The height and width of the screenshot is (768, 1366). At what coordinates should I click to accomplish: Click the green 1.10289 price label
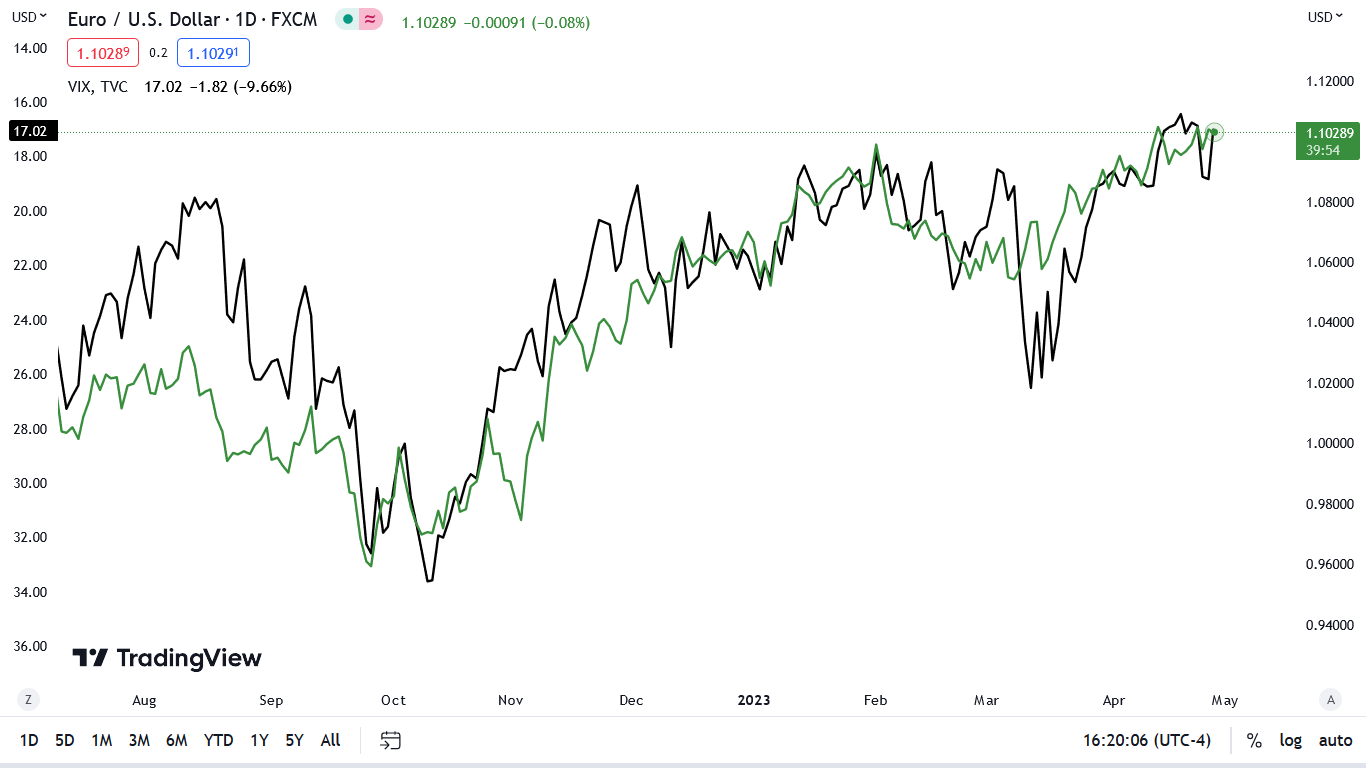[x=1326, y=132]
